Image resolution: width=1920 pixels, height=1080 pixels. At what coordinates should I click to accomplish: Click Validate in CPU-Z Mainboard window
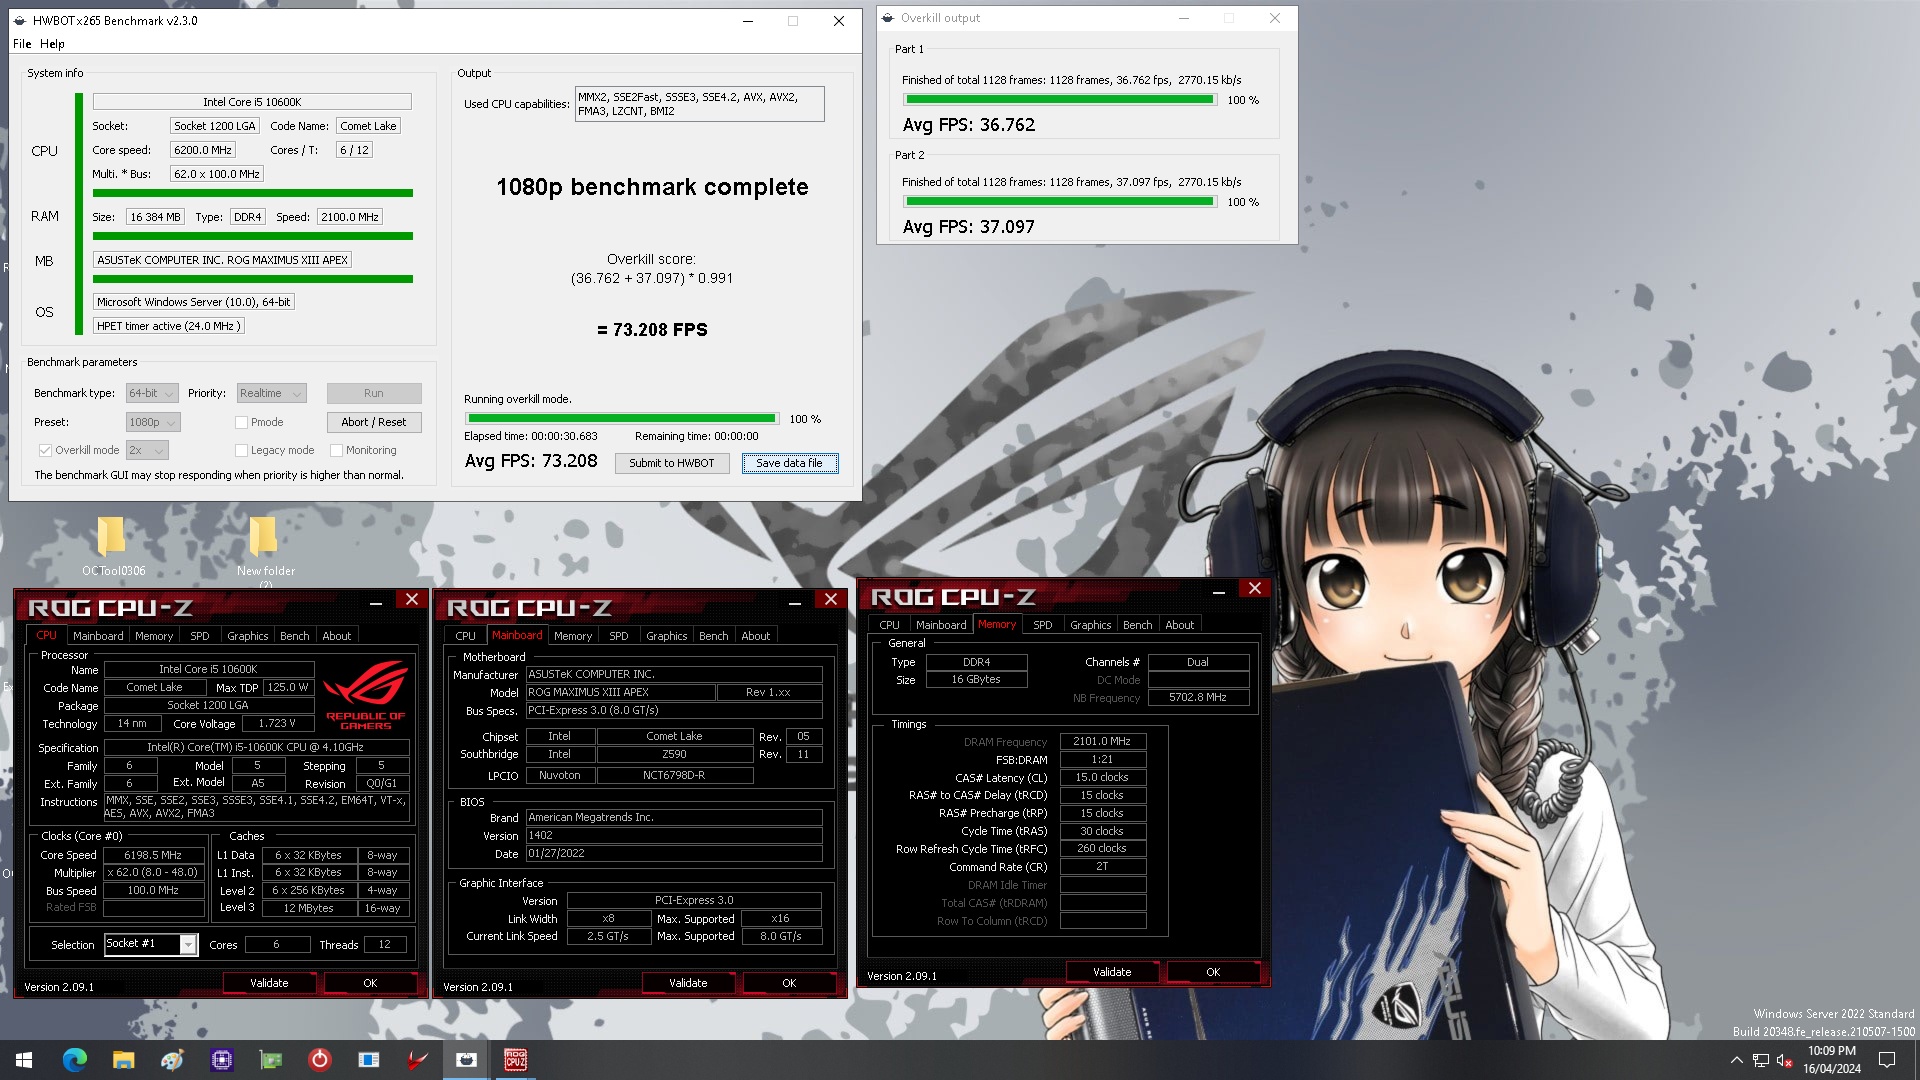[x=688, y=984]
